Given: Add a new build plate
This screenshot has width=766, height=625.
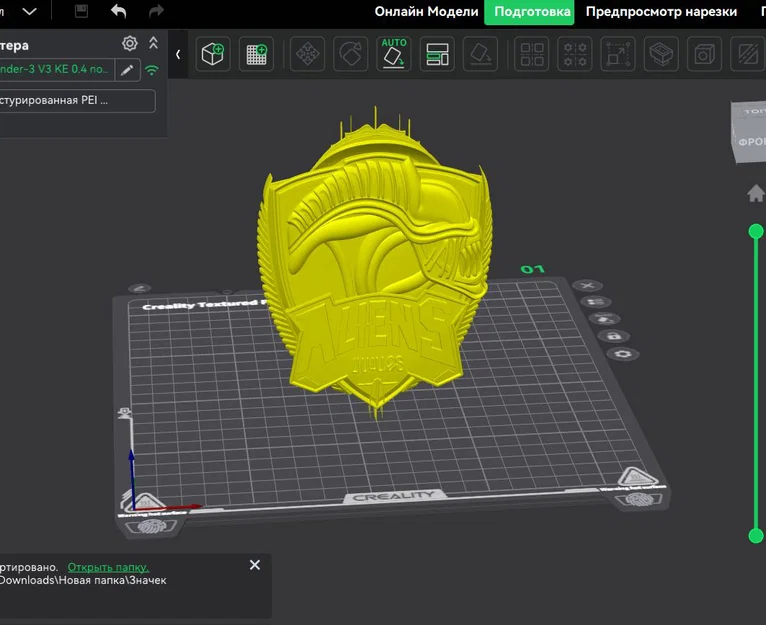Looking at the screenshot, I should (256, 54).
